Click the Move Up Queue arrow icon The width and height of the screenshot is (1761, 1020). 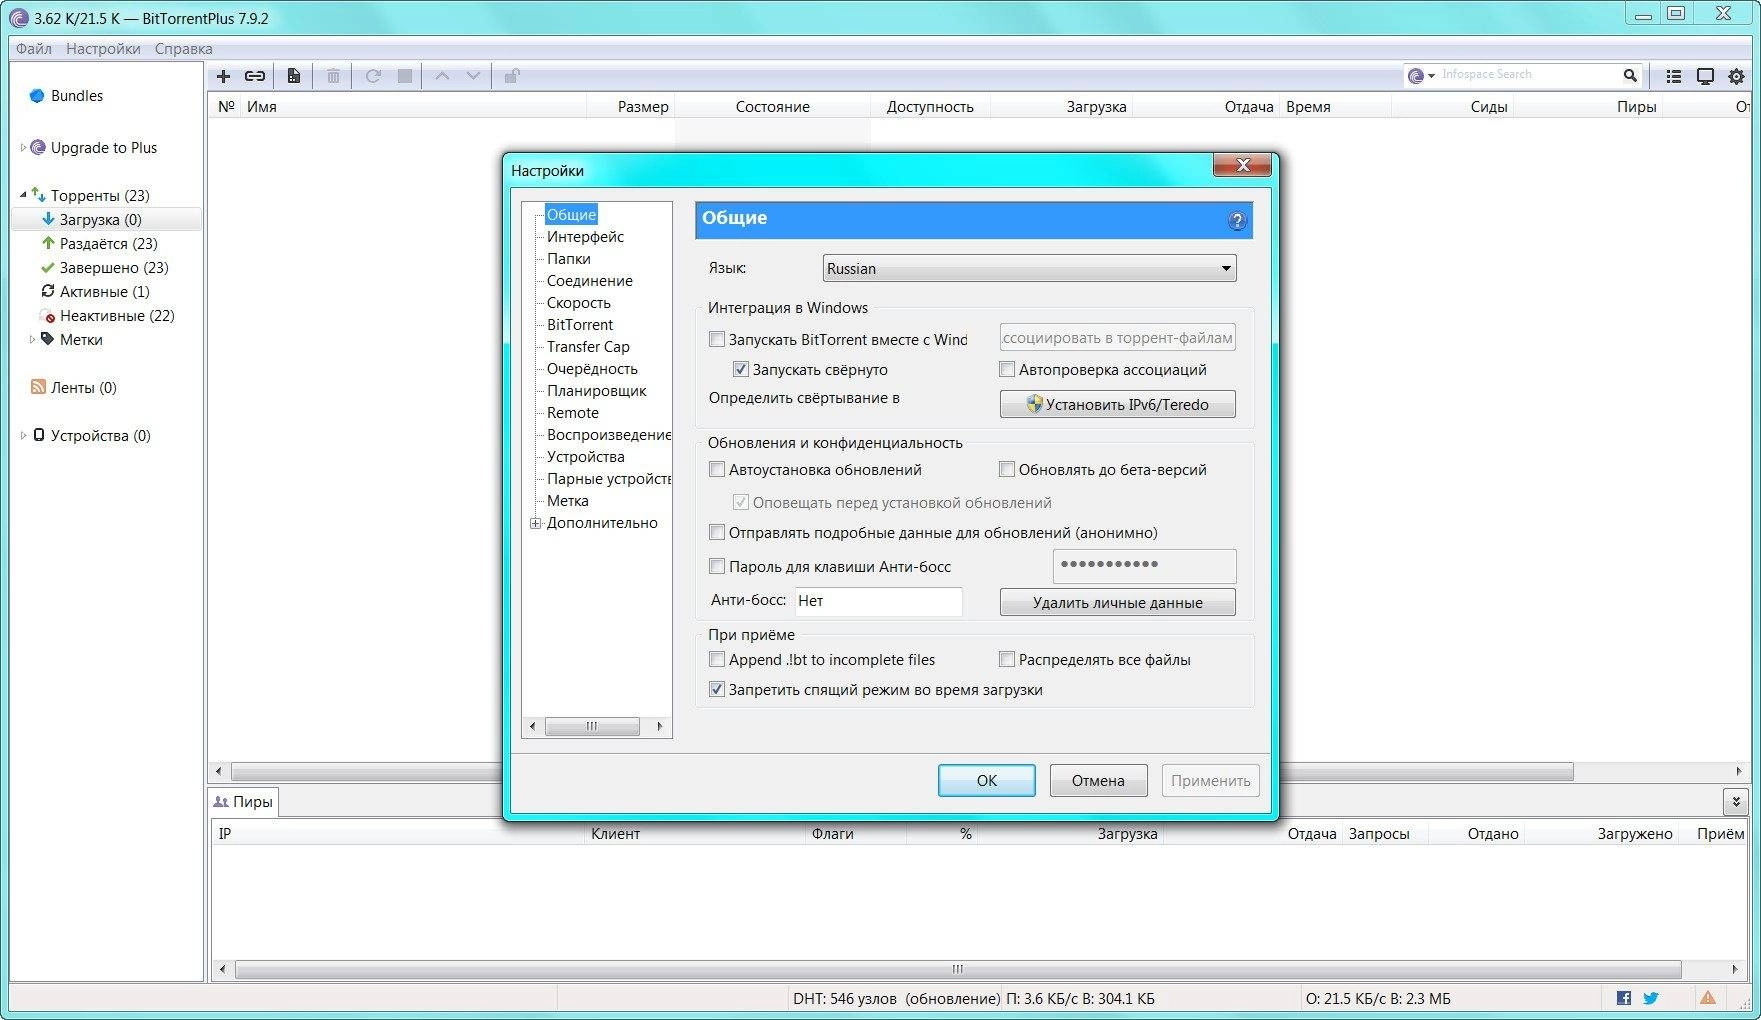[442, 76]
